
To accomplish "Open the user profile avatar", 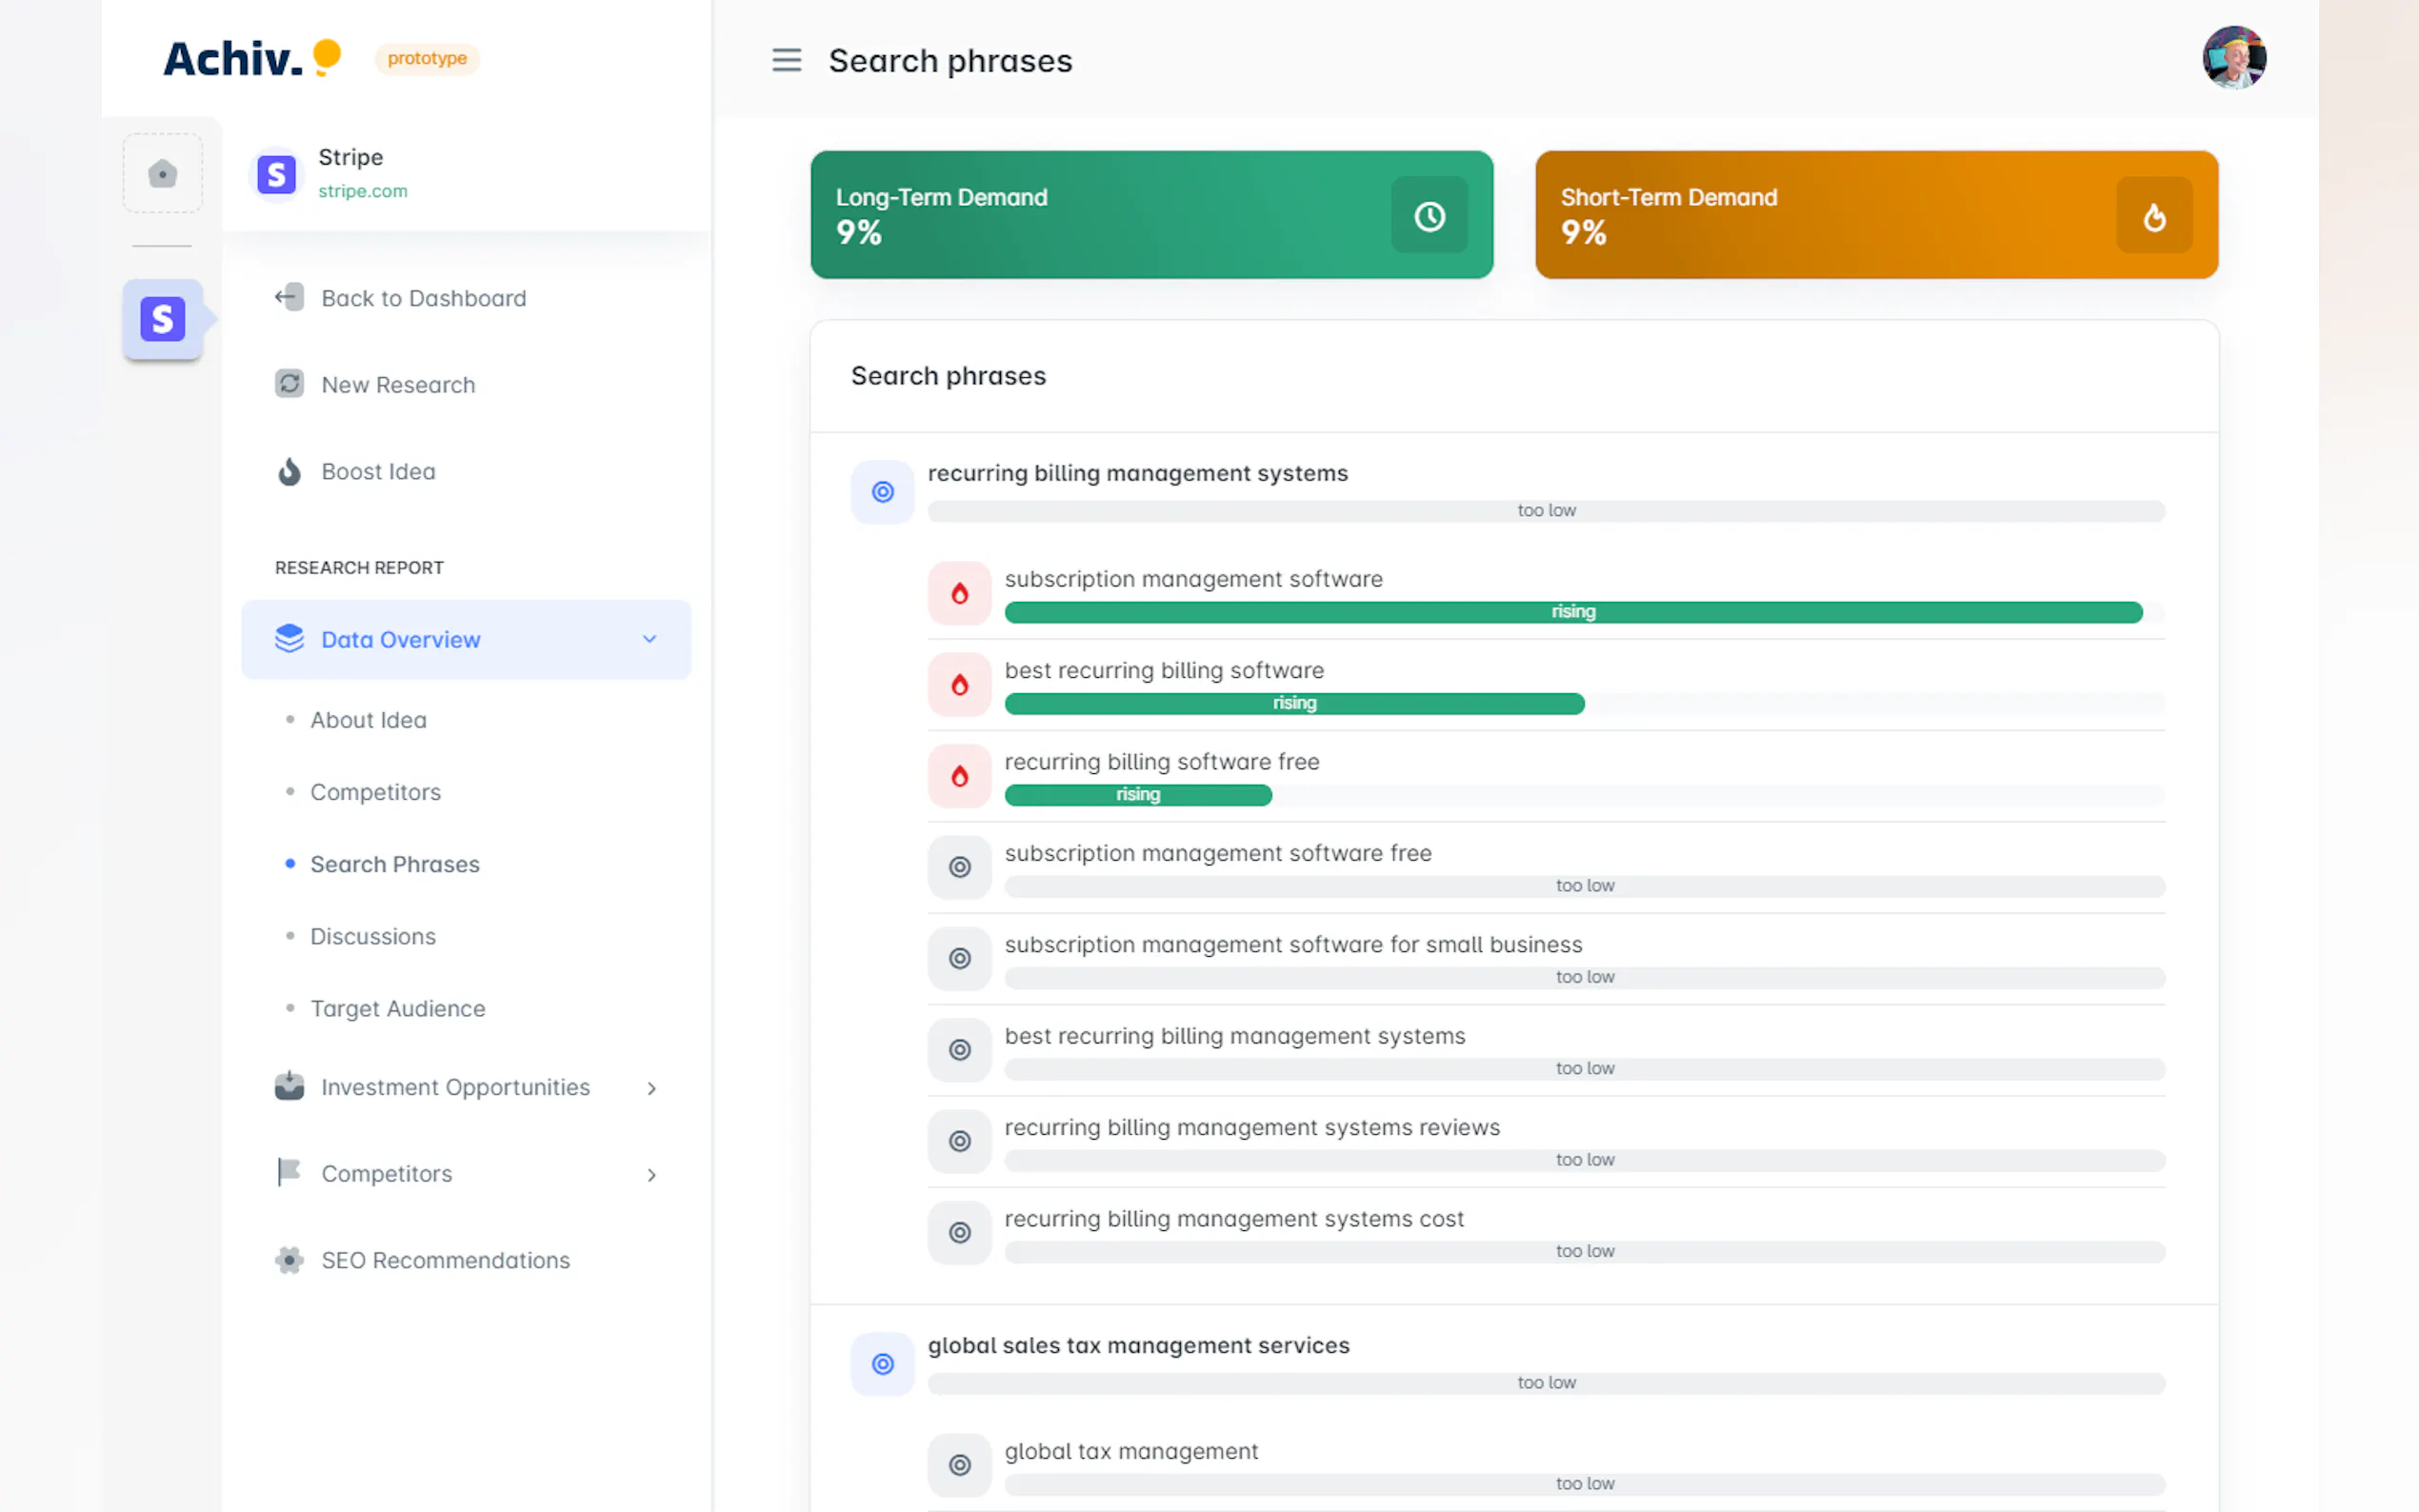I will pyautogui.click(x=2233, y=59).
